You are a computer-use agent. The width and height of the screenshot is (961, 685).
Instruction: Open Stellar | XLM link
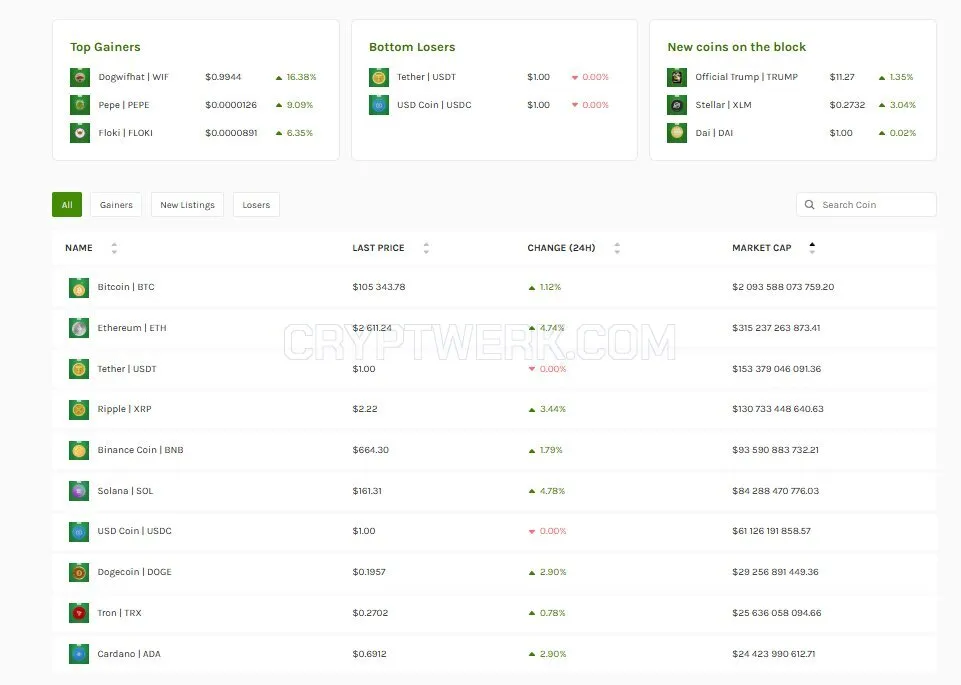(x=723, y=105)
